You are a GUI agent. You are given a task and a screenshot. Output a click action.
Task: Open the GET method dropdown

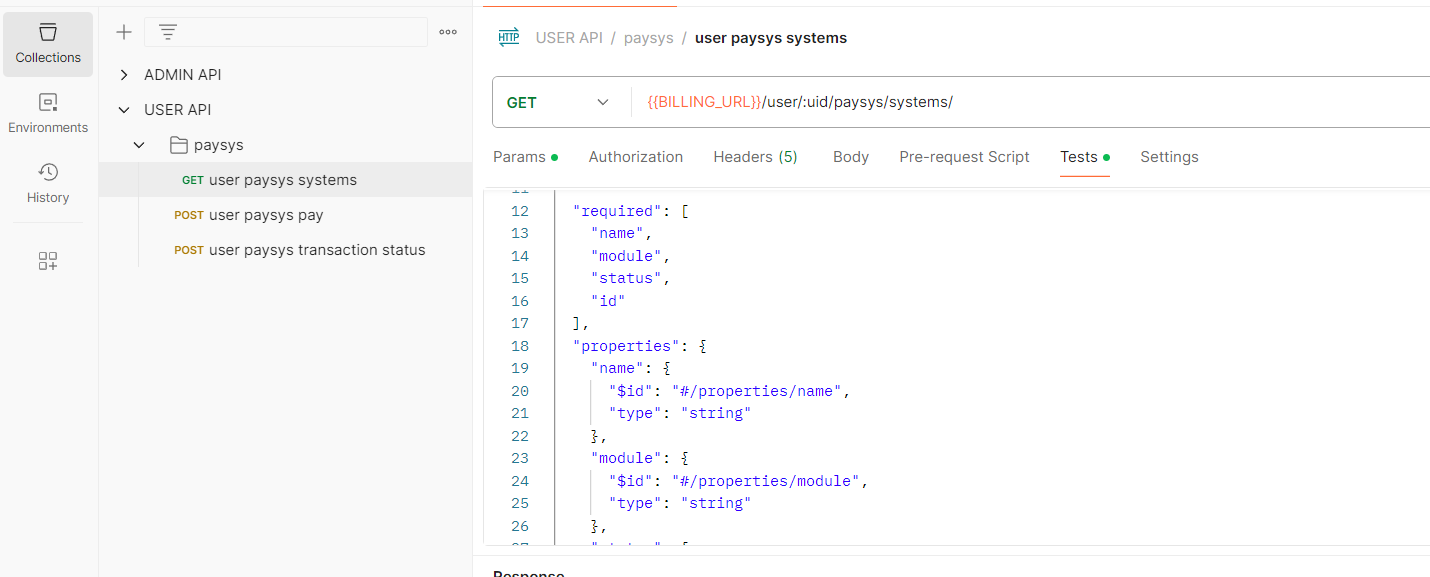(x=558, y=102)
